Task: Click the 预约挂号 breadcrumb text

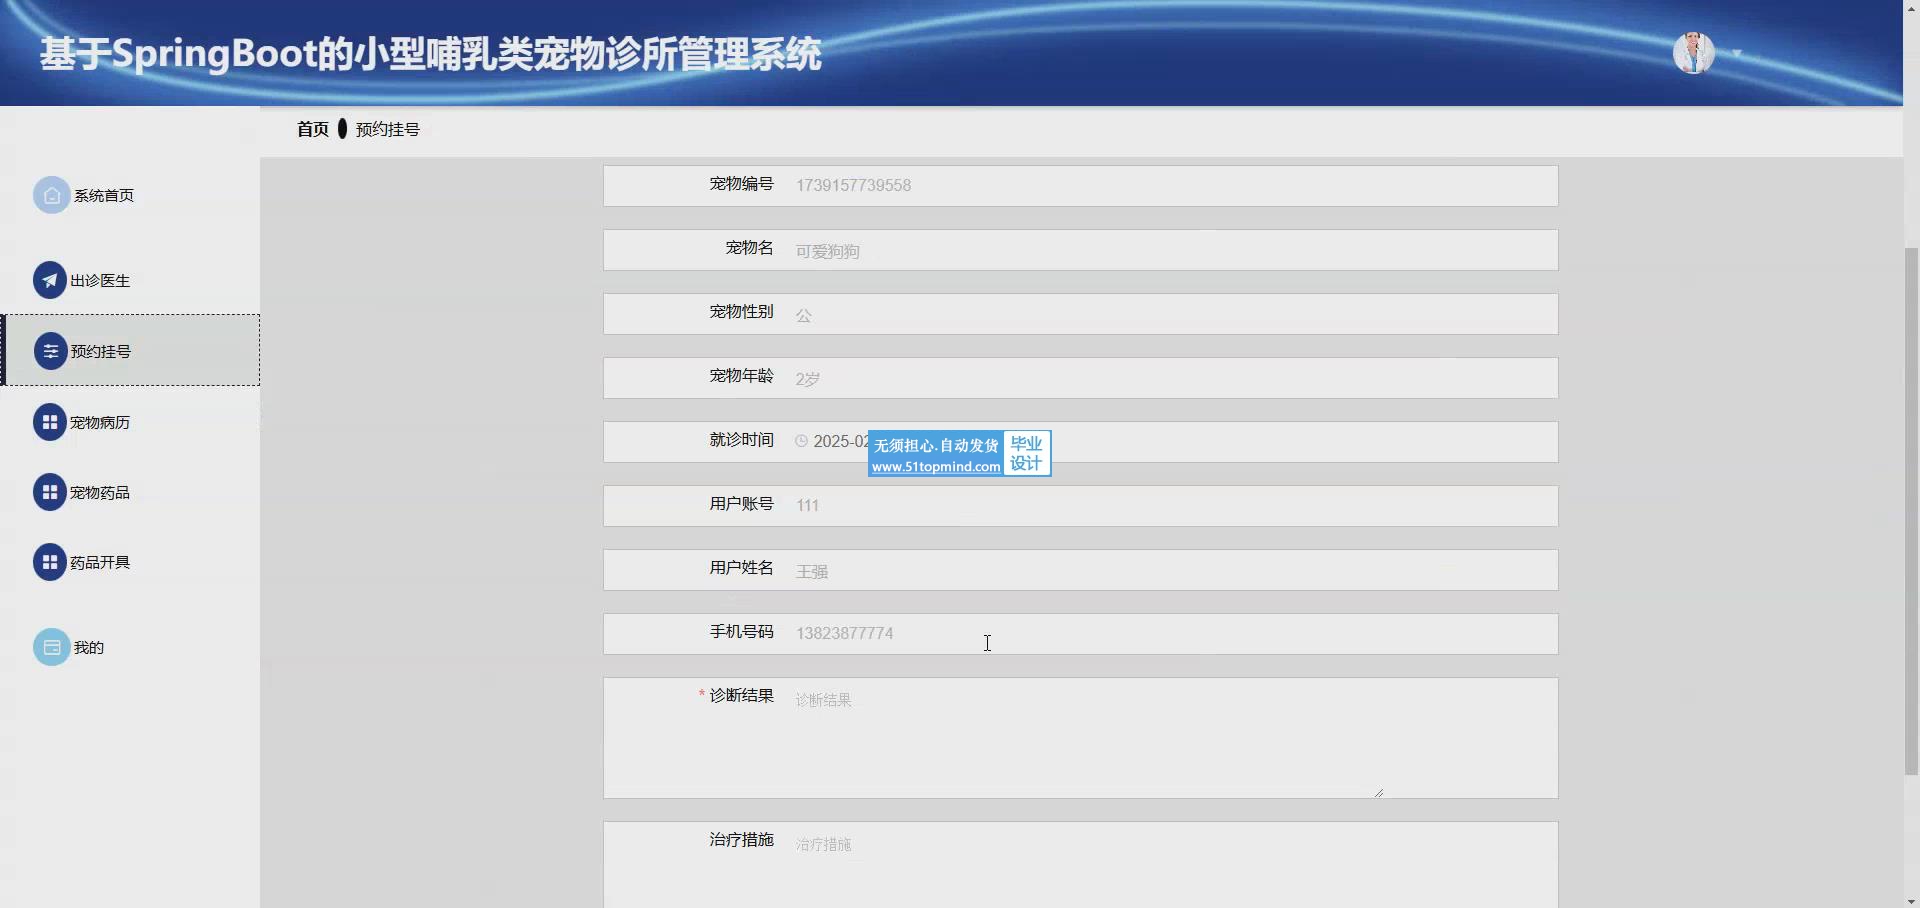Action: (387, 130)
